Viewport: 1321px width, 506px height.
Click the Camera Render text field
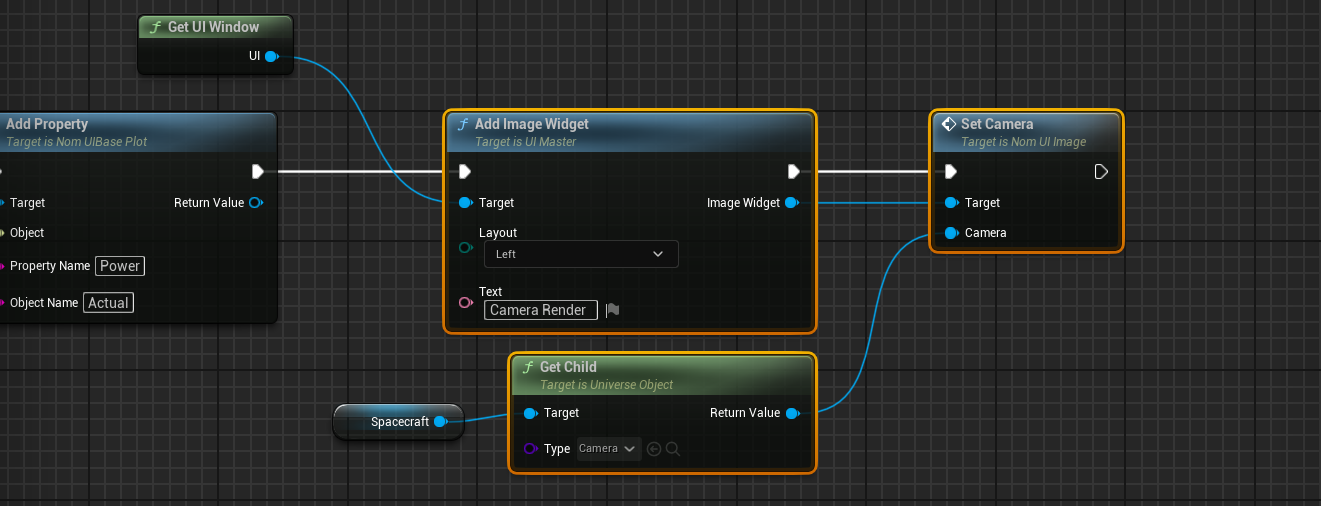[x=540, y=310]
